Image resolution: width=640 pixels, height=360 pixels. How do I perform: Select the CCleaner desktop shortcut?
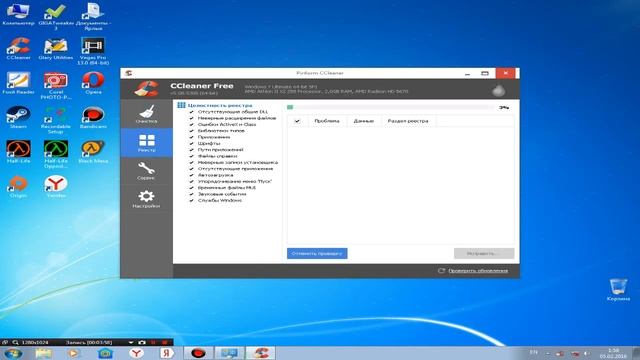pos(18,49)
